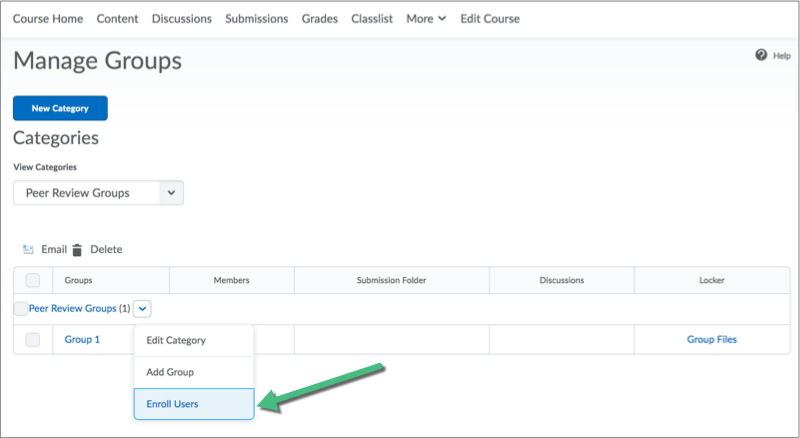Open the Peer Review Groups category link

pyautogui.click(x=72, y=308)
